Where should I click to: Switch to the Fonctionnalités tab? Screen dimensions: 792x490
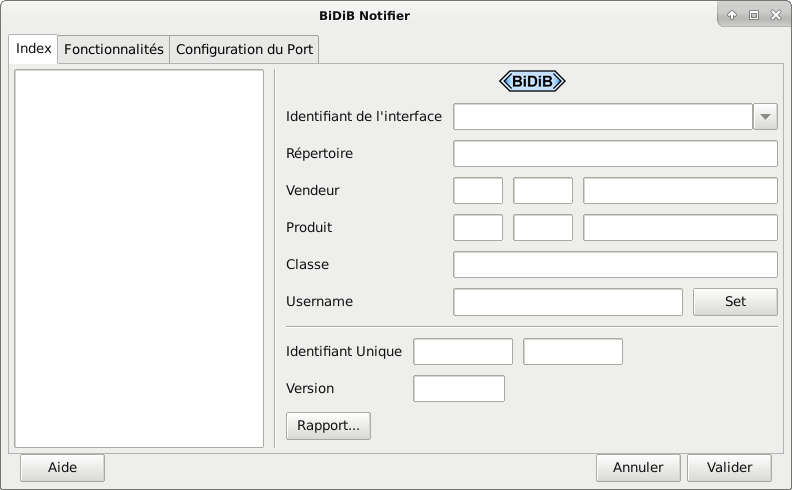[x=114, y=49]
